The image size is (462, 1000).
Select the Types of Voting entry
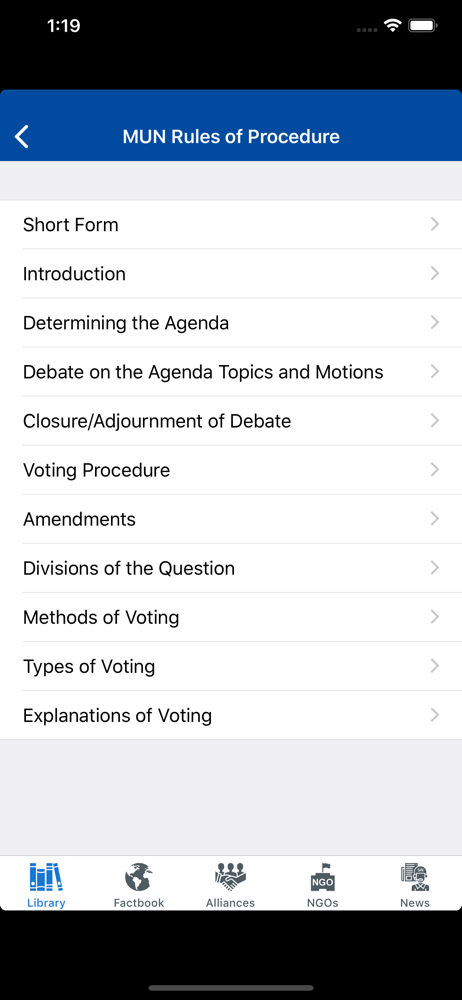[x=231, y=666]
